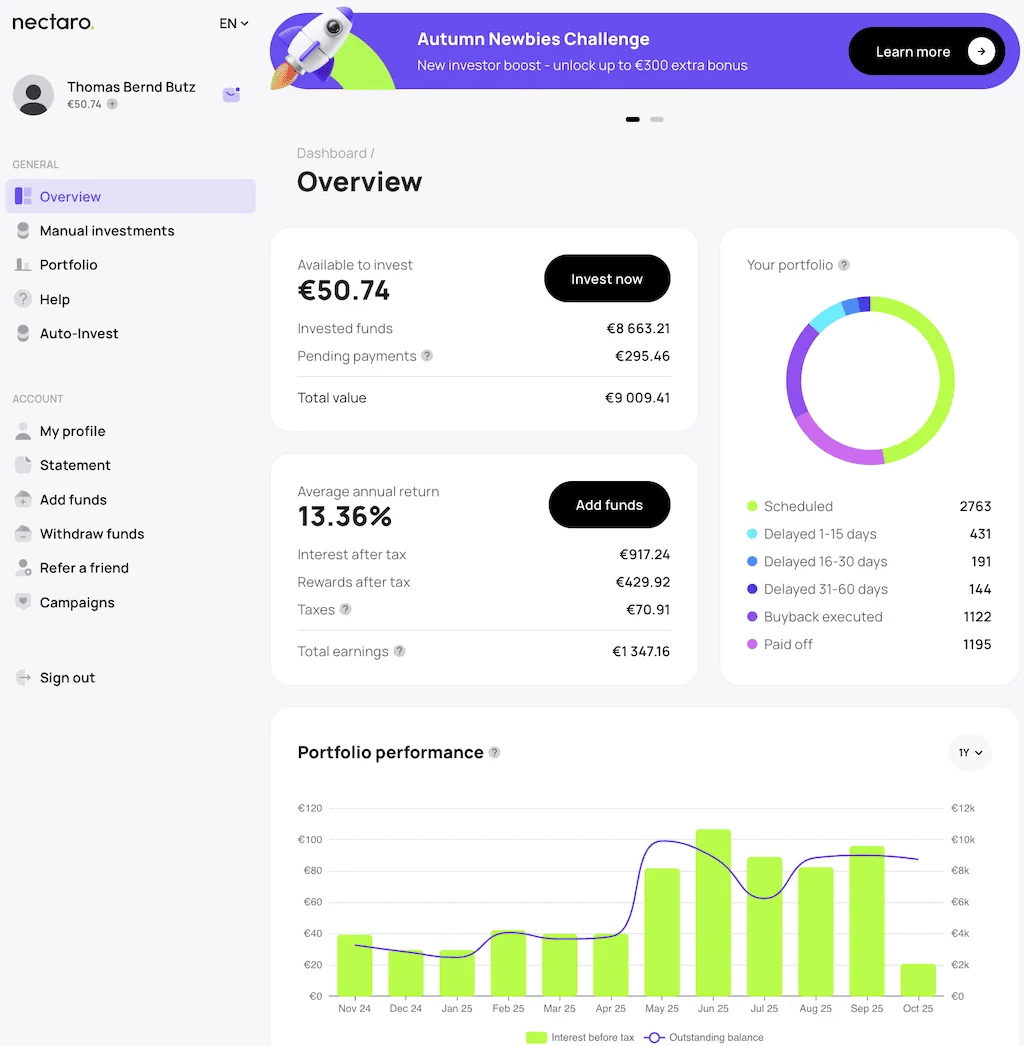Click the help tooltip beside Your portfolio

(x=846, y=265)
